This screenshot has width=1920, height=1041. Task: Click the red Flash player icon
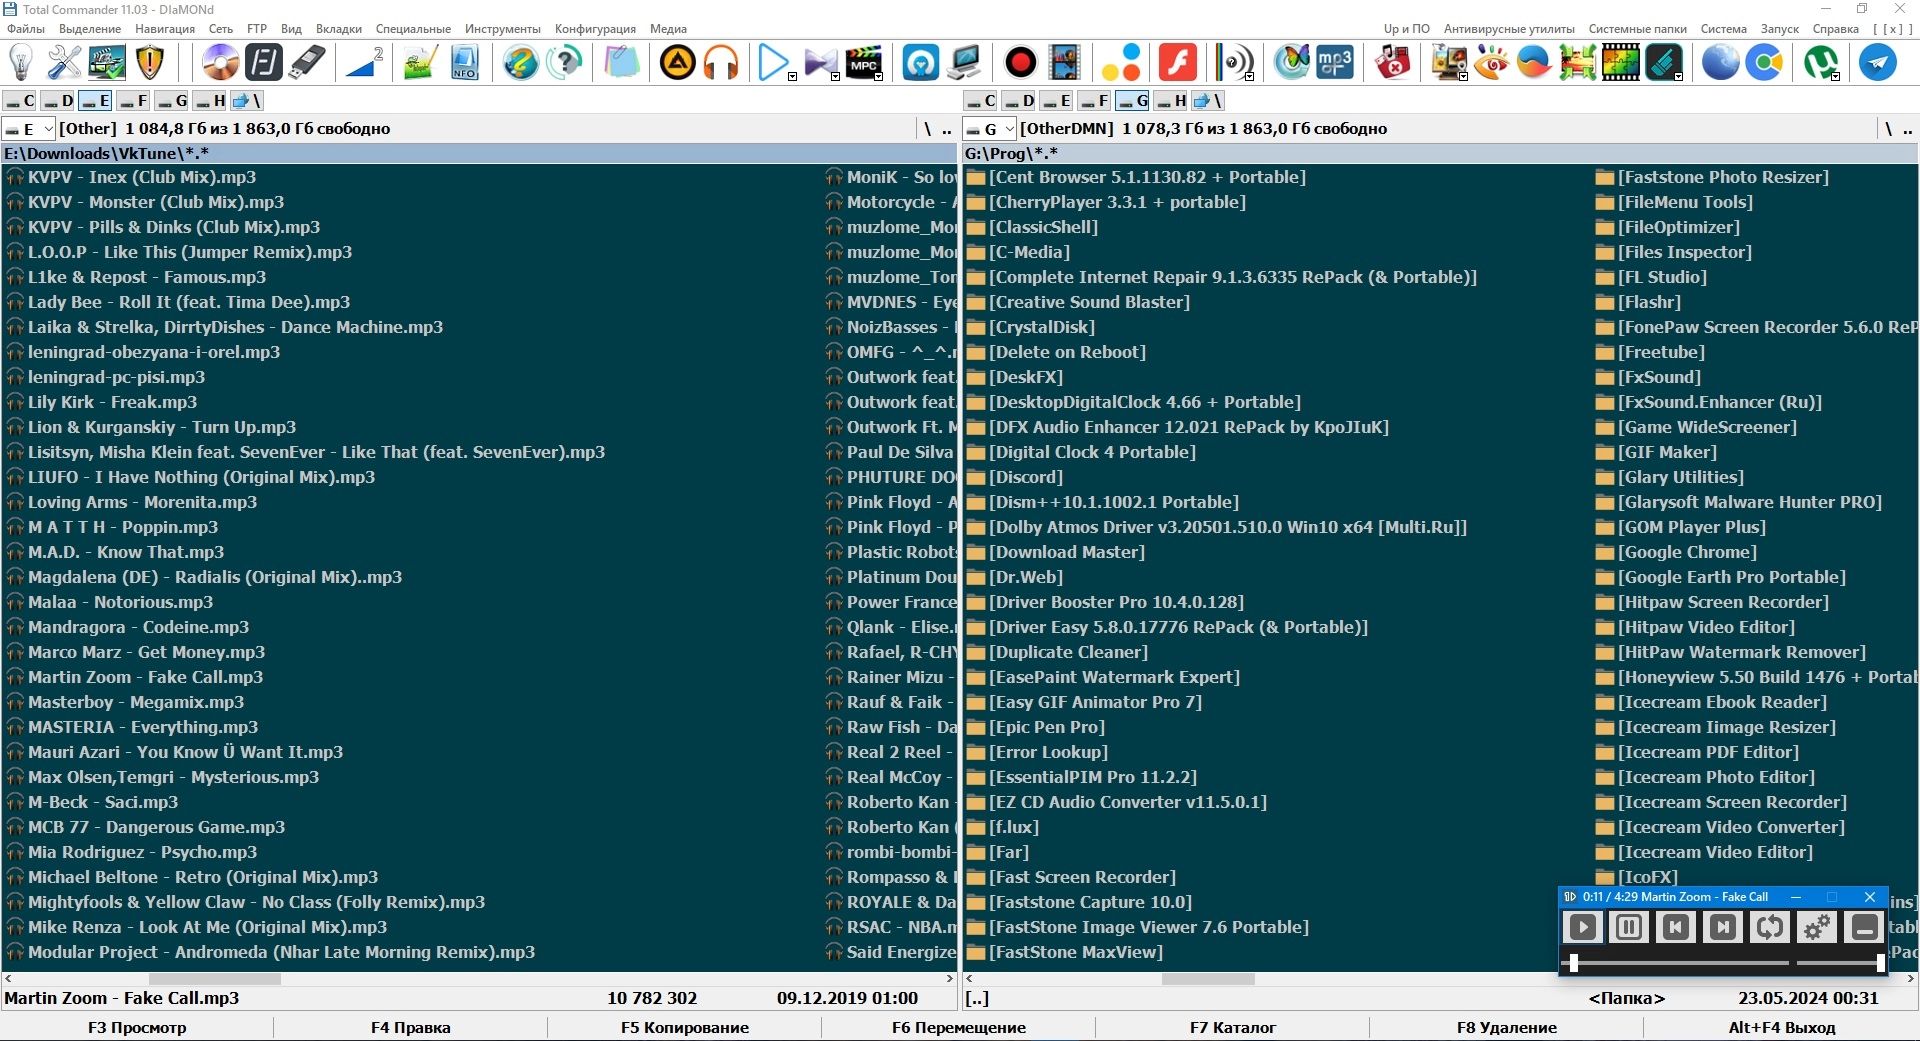pos(1178,63)
